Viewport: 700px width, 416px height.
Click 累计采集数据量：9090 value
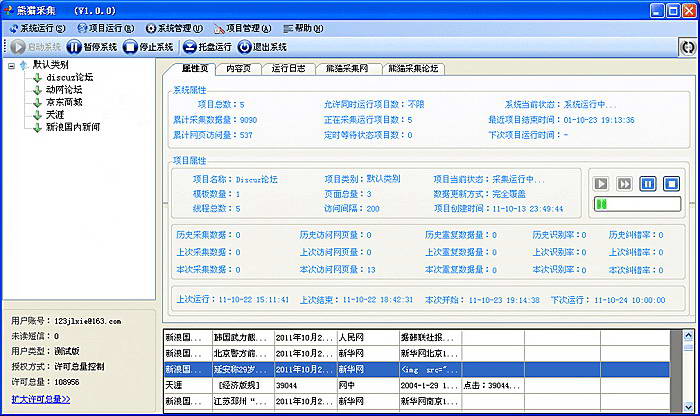point(248,120)
